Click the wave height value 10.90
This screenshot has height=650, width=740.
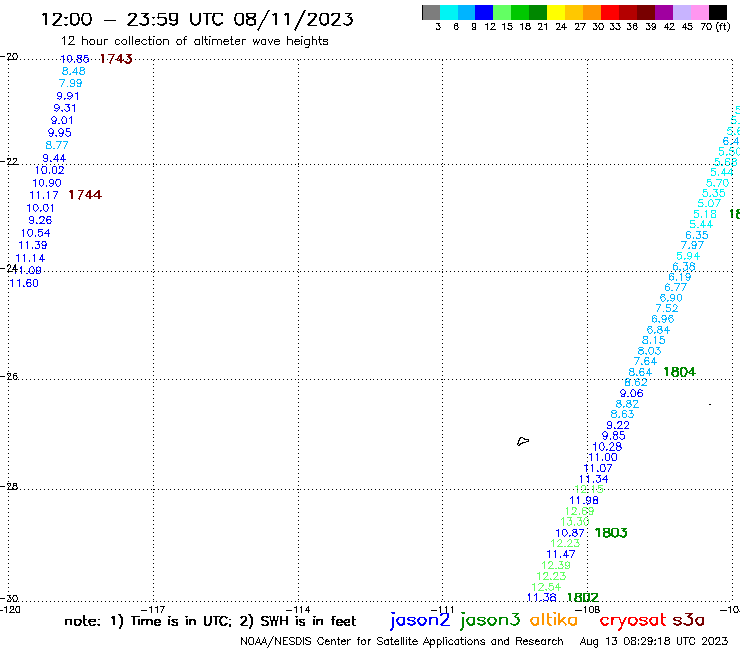[47, 183]
